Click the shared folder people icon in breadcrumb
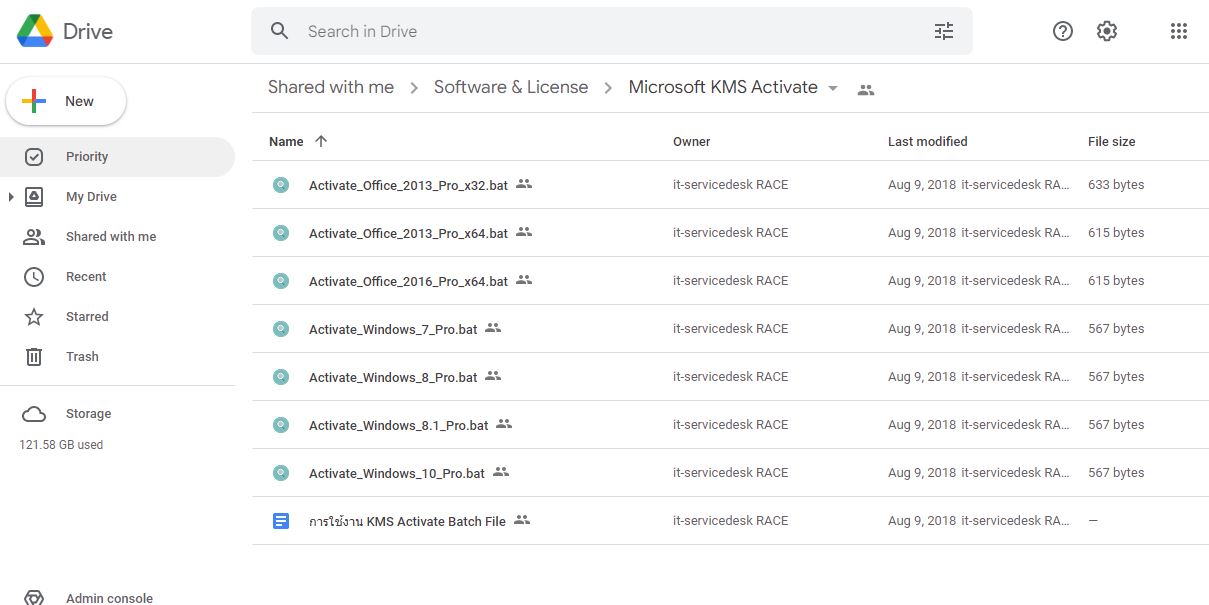 pos(866,89)
